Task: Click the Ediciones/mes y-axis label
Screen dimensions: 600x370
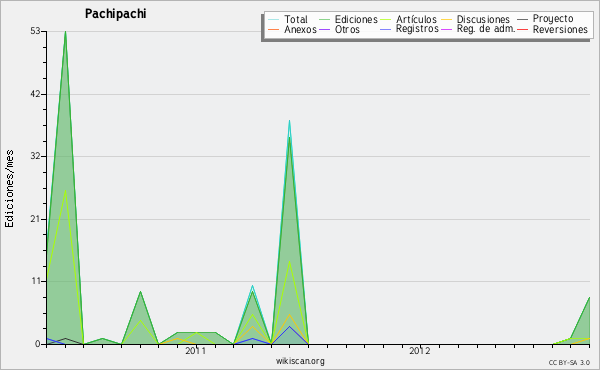Action: coord(9,189)
